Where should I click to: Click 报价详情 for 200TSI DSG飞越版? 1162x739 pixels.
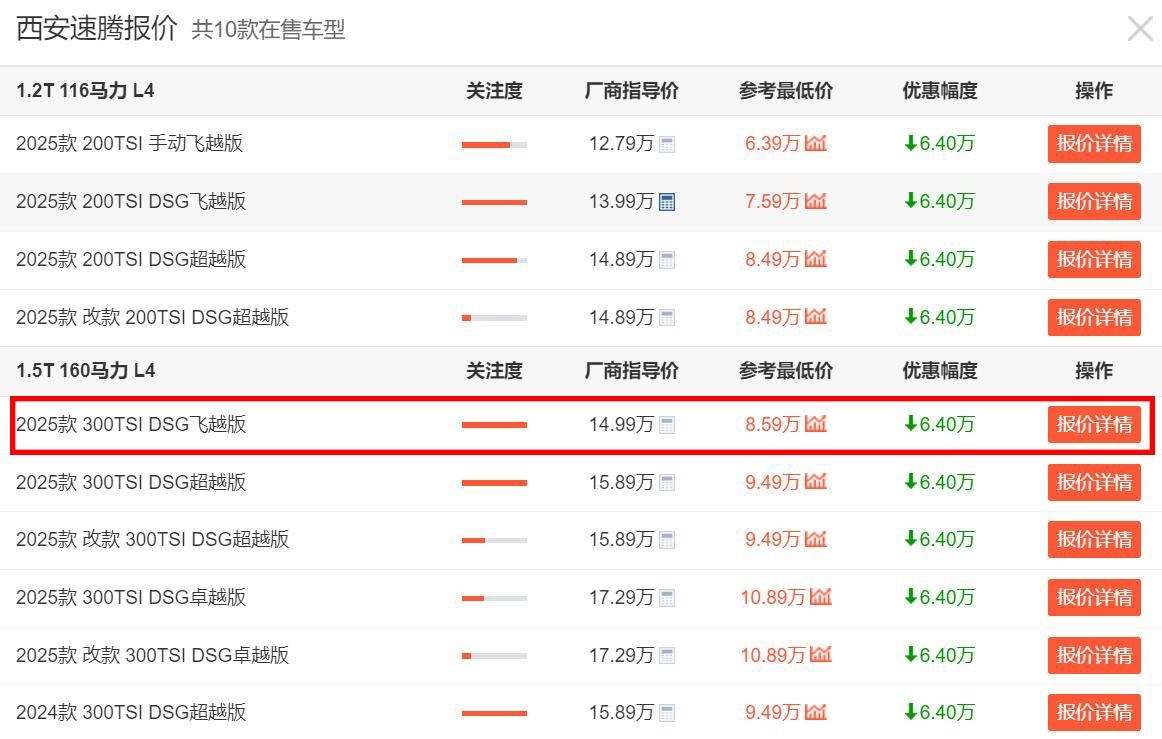click(x=1094, y=202)
